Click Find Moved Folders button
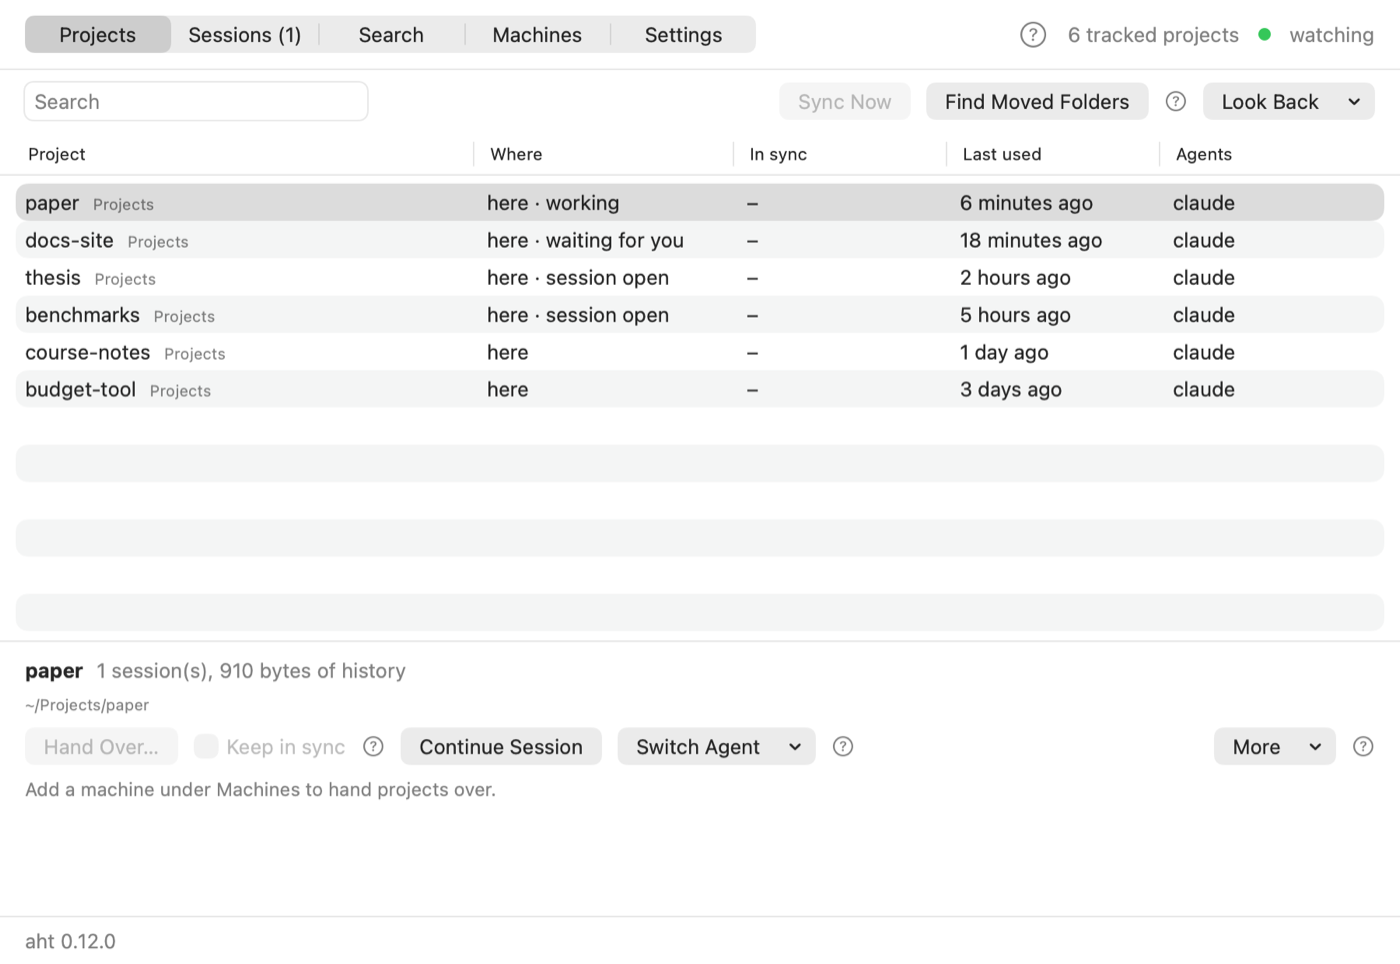 (x=1037, y=101)
